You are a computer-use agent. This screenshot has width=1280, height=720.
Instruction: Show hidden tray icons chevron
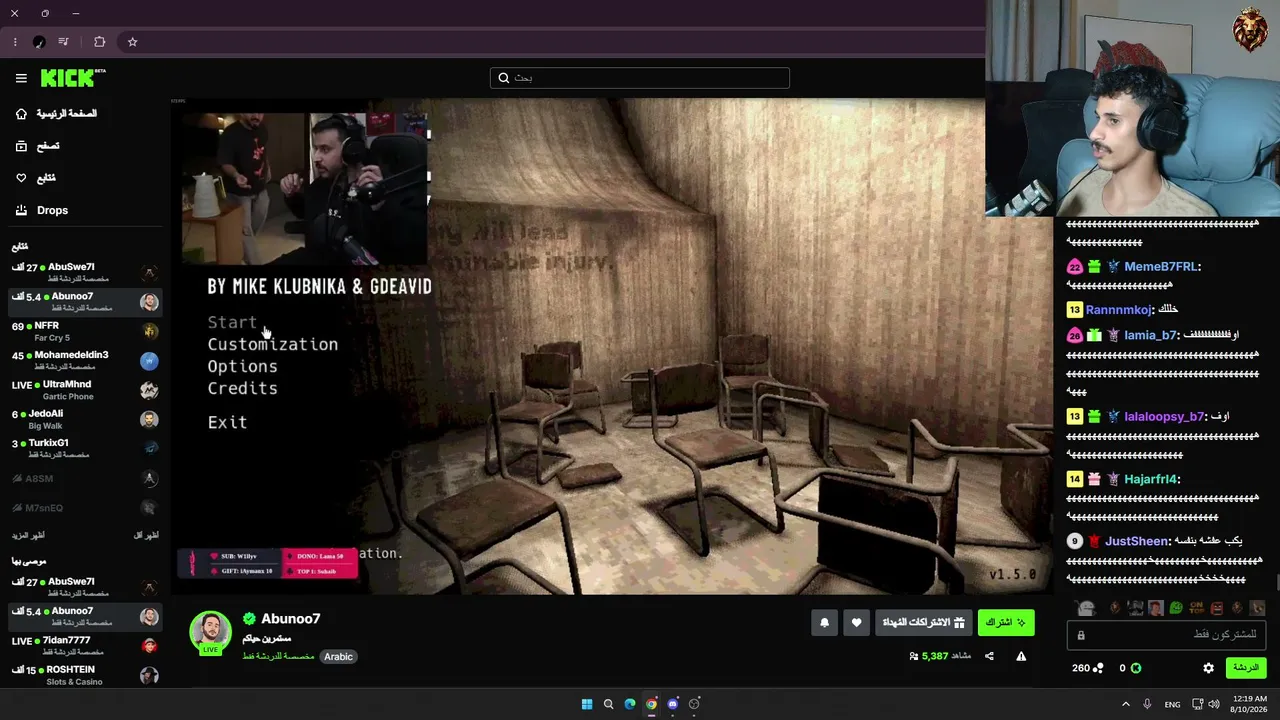pyautogui.click(x=1125, y=704)
